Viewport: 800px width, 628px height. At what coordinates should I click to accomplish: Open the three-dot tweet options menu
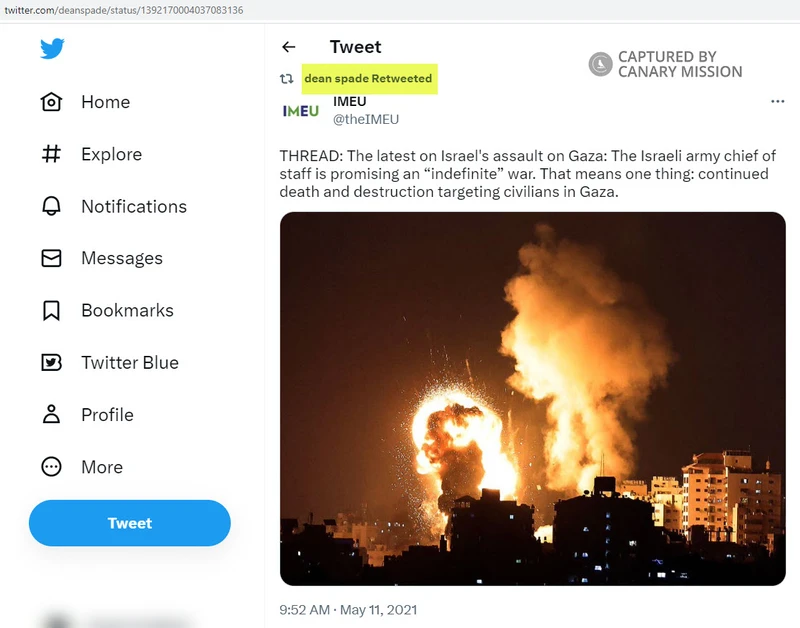(x=778, y=102)
